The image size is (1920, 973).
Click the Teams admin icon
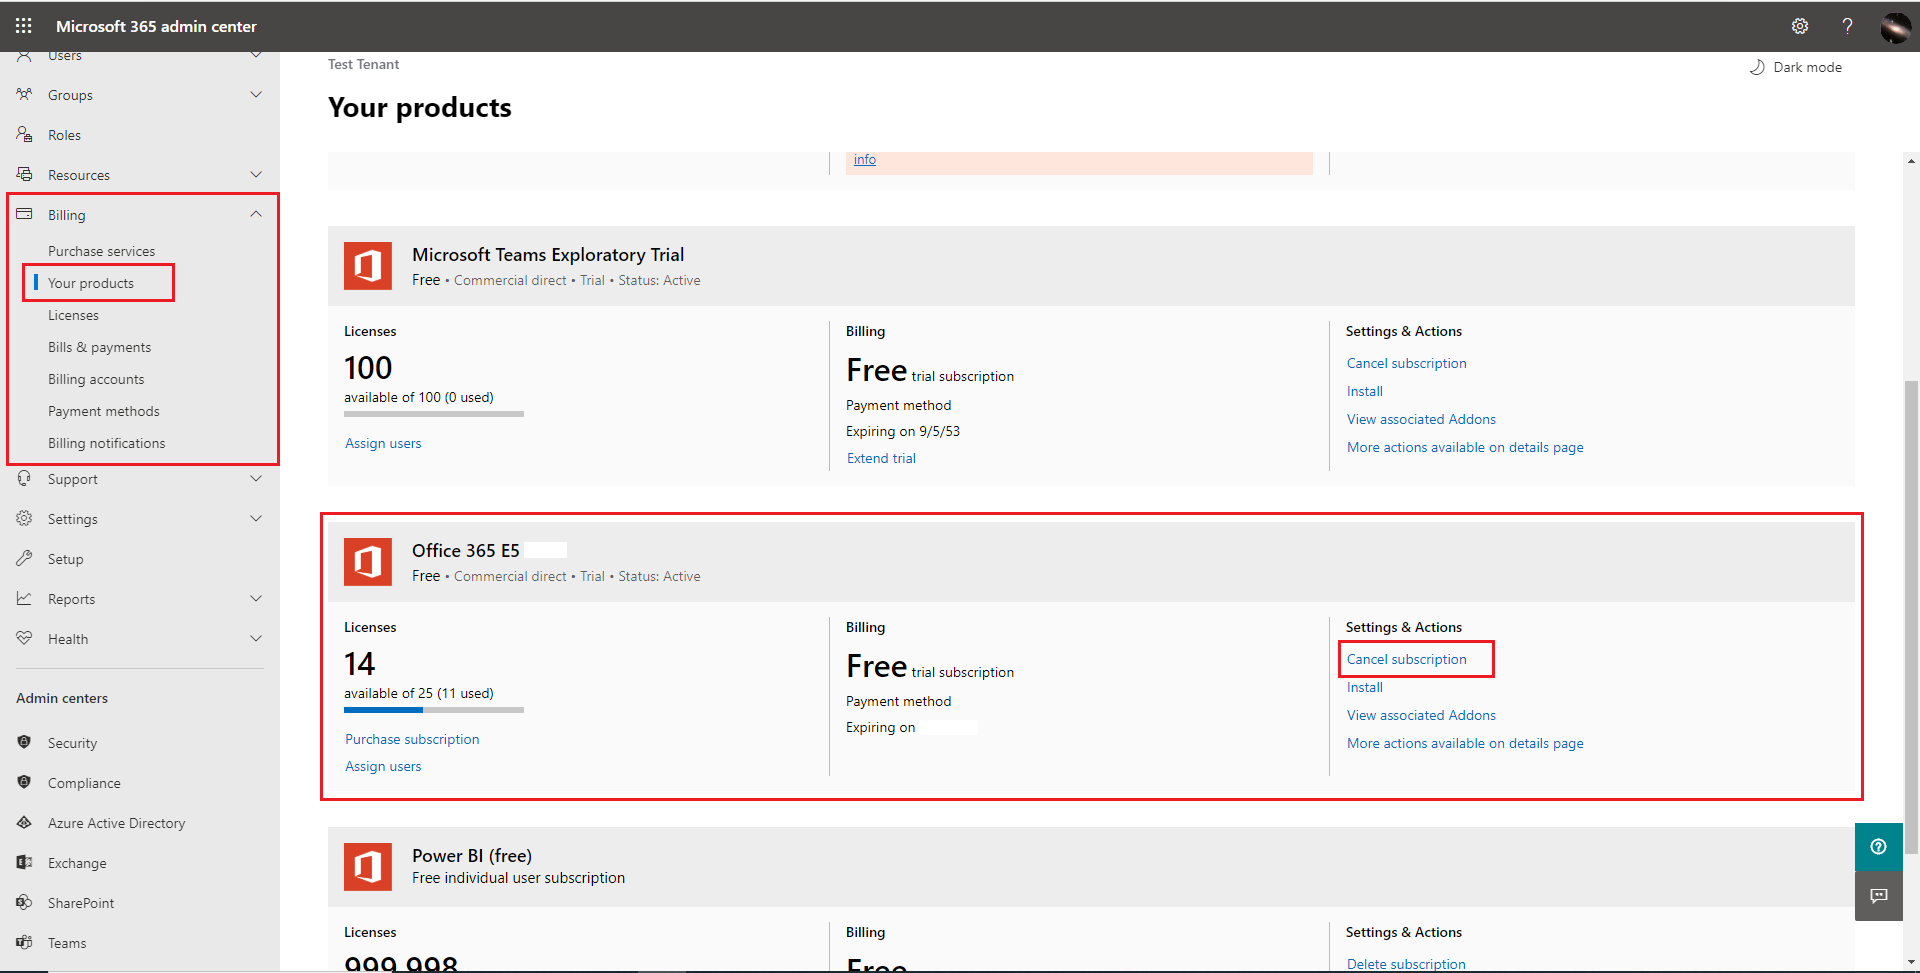click(24, 942)
